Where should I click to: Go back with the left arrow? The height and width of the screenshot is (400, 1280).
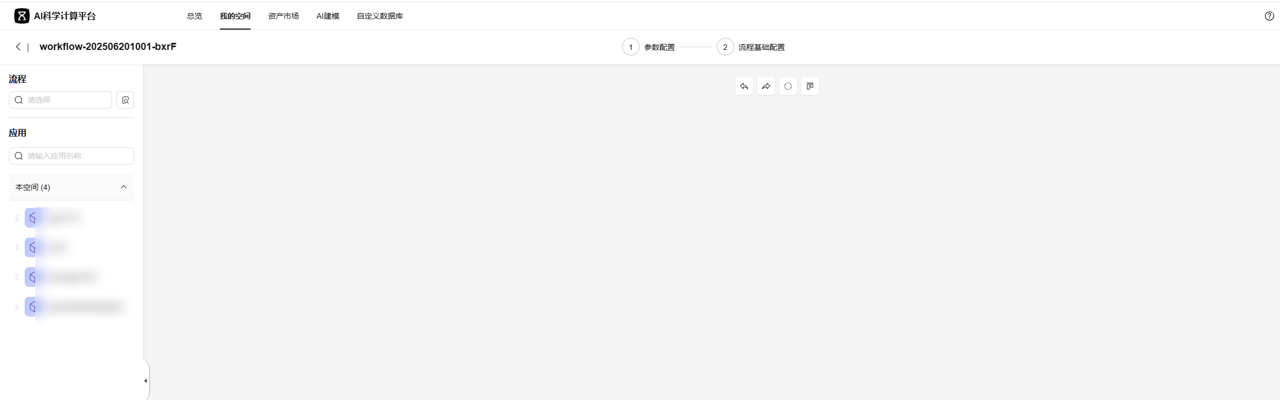tap(18, 47)
